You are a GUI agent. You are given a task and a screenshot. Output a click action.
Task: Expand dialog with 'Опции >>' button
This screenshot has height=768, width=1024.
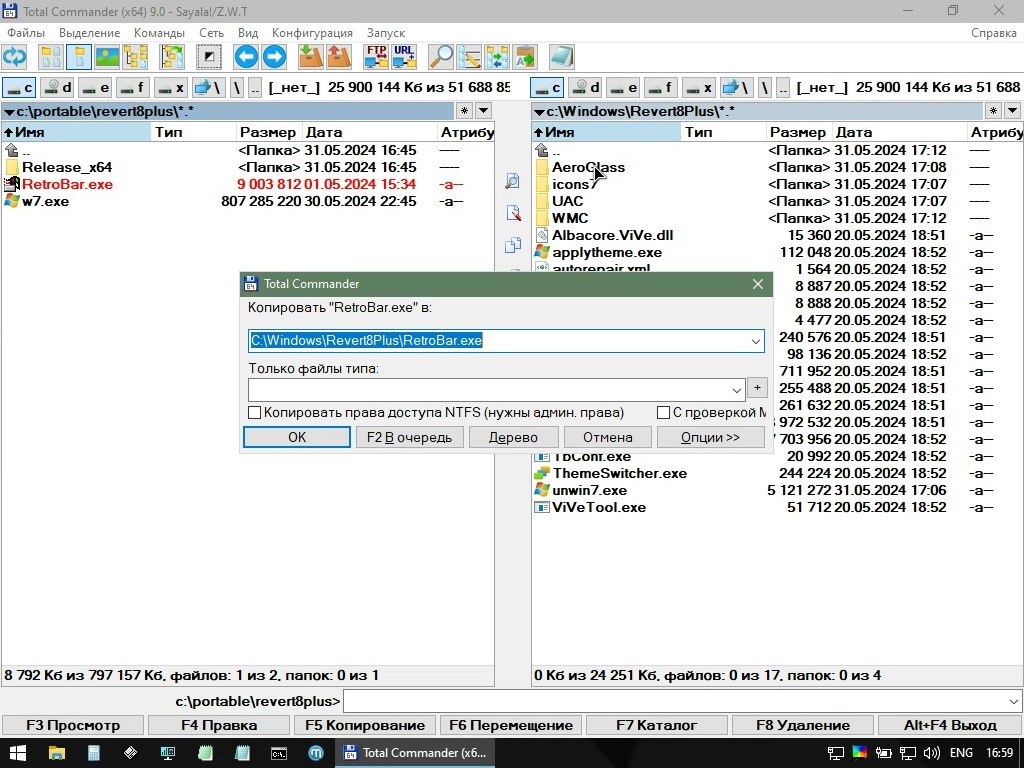711,438
